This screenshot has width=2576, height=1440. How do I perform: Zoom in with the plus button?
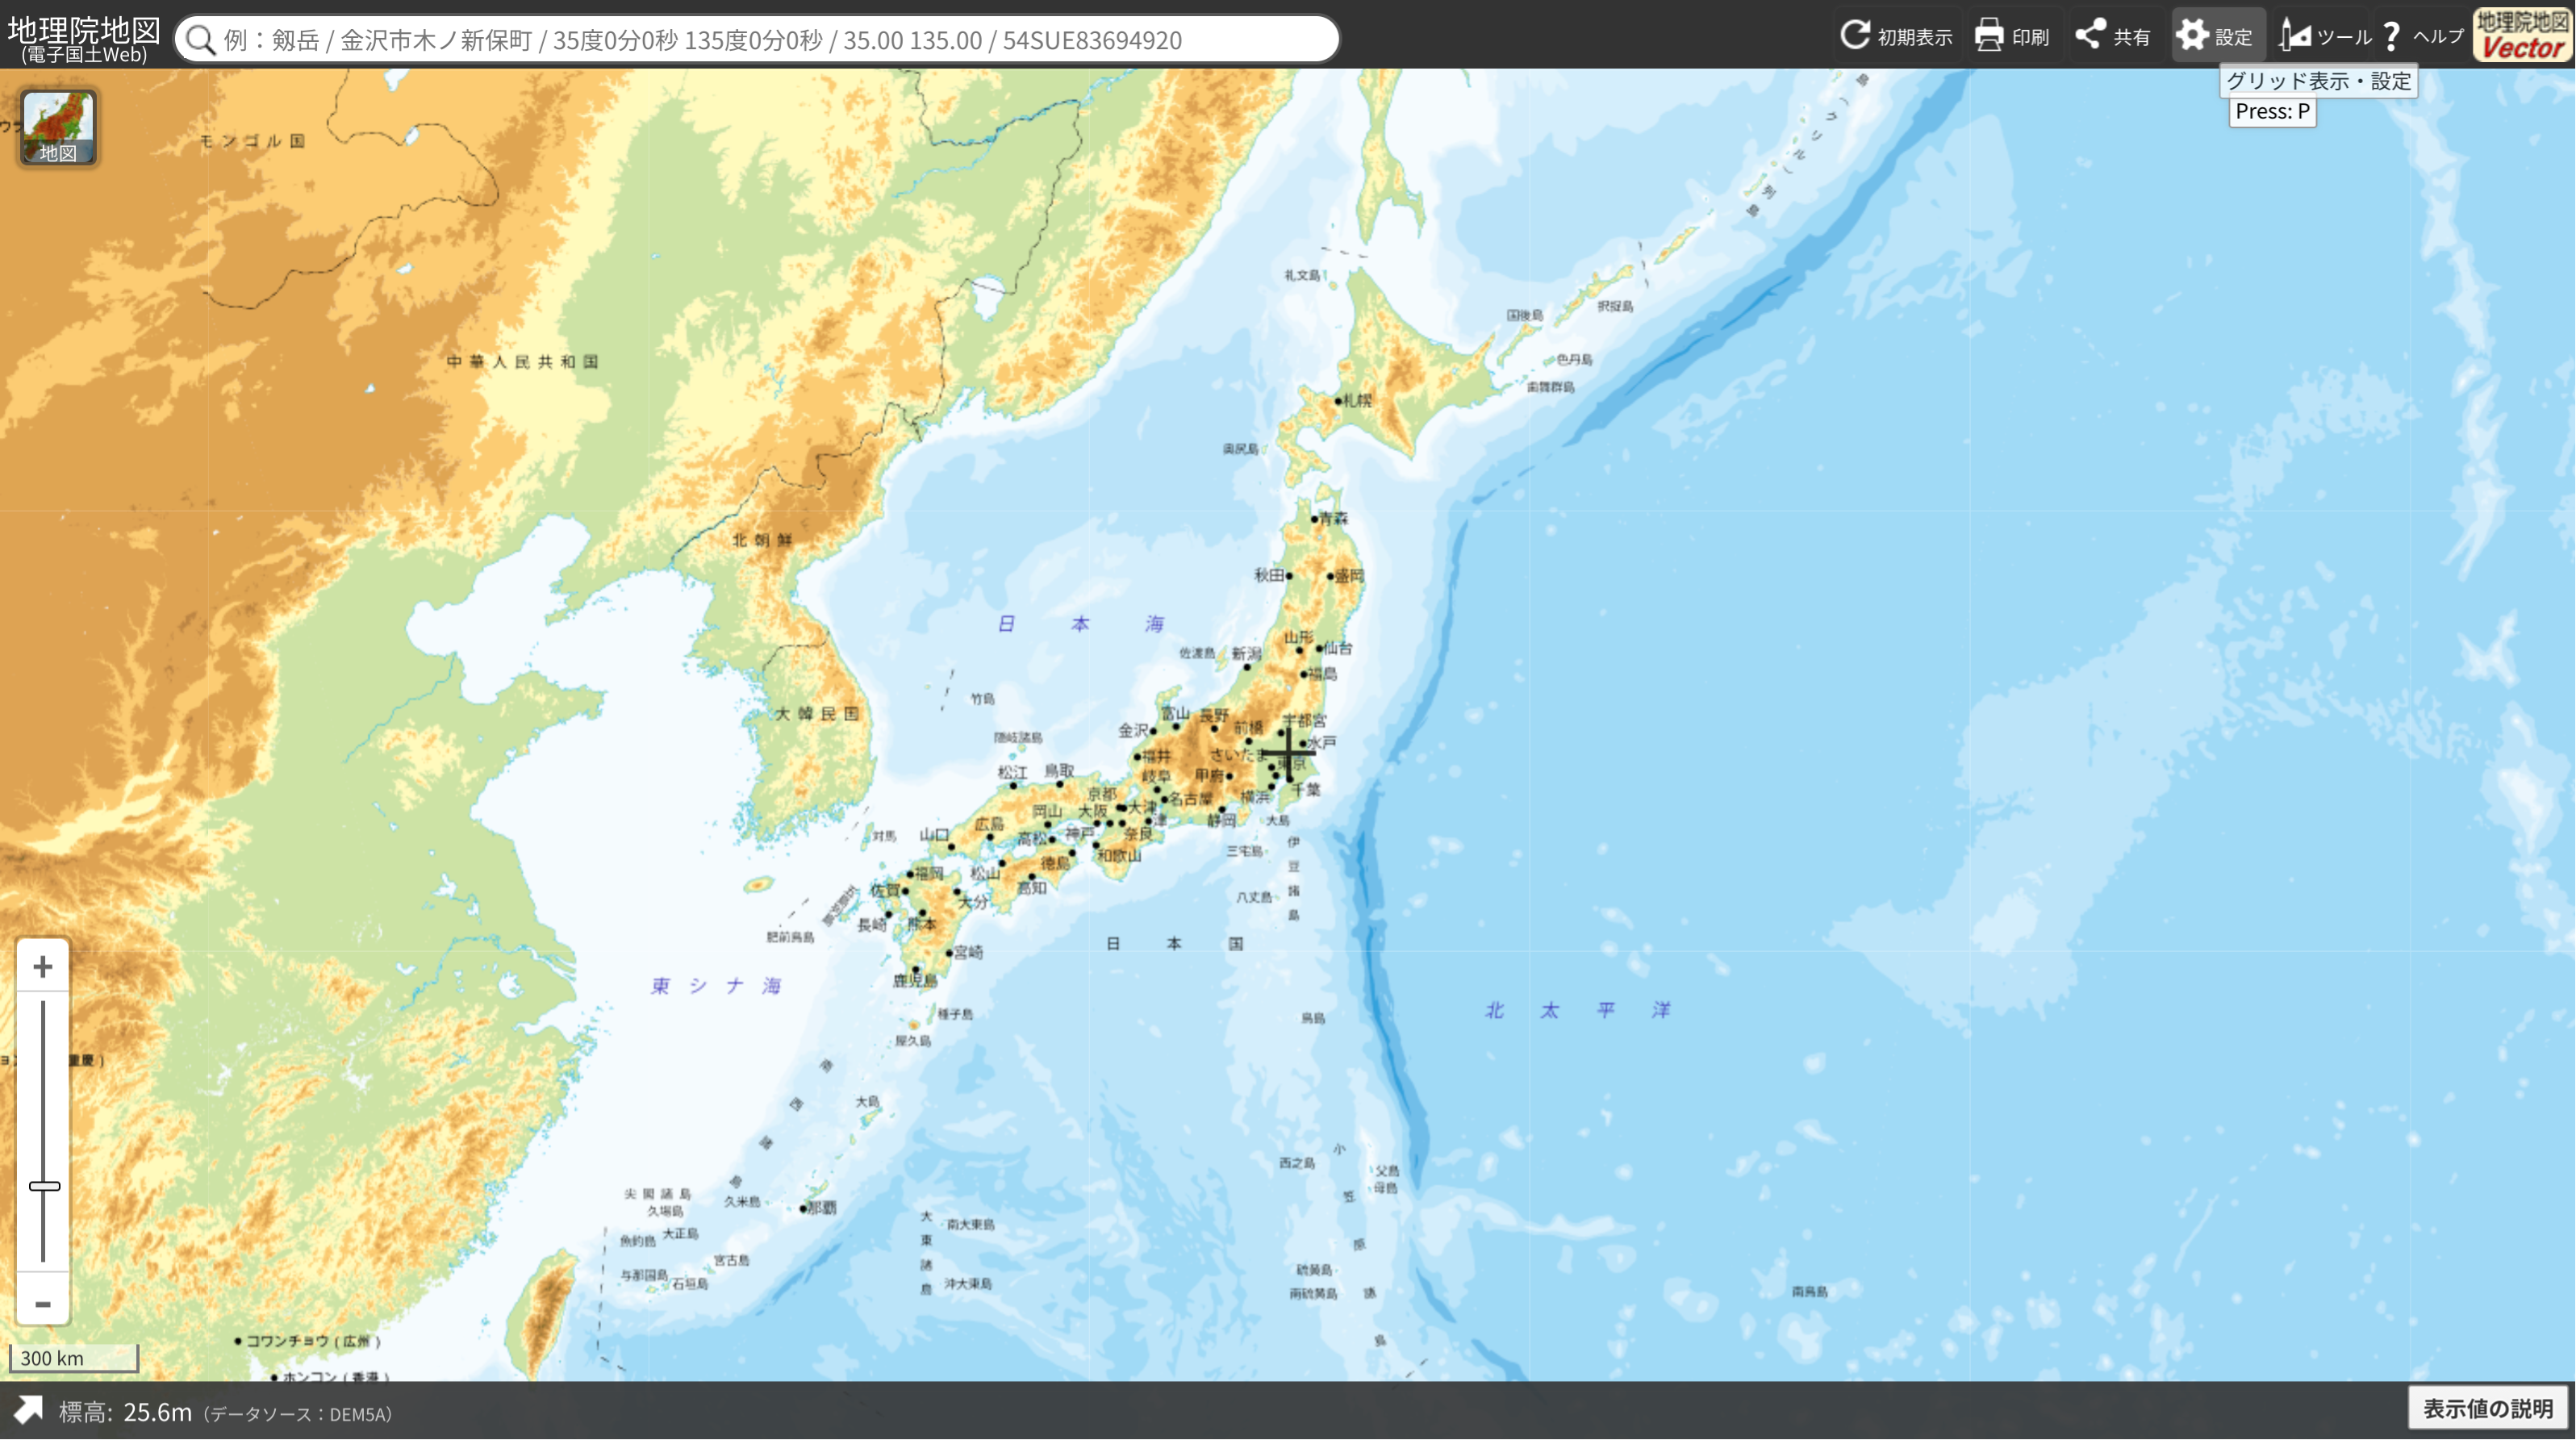(x=42, y=966)
